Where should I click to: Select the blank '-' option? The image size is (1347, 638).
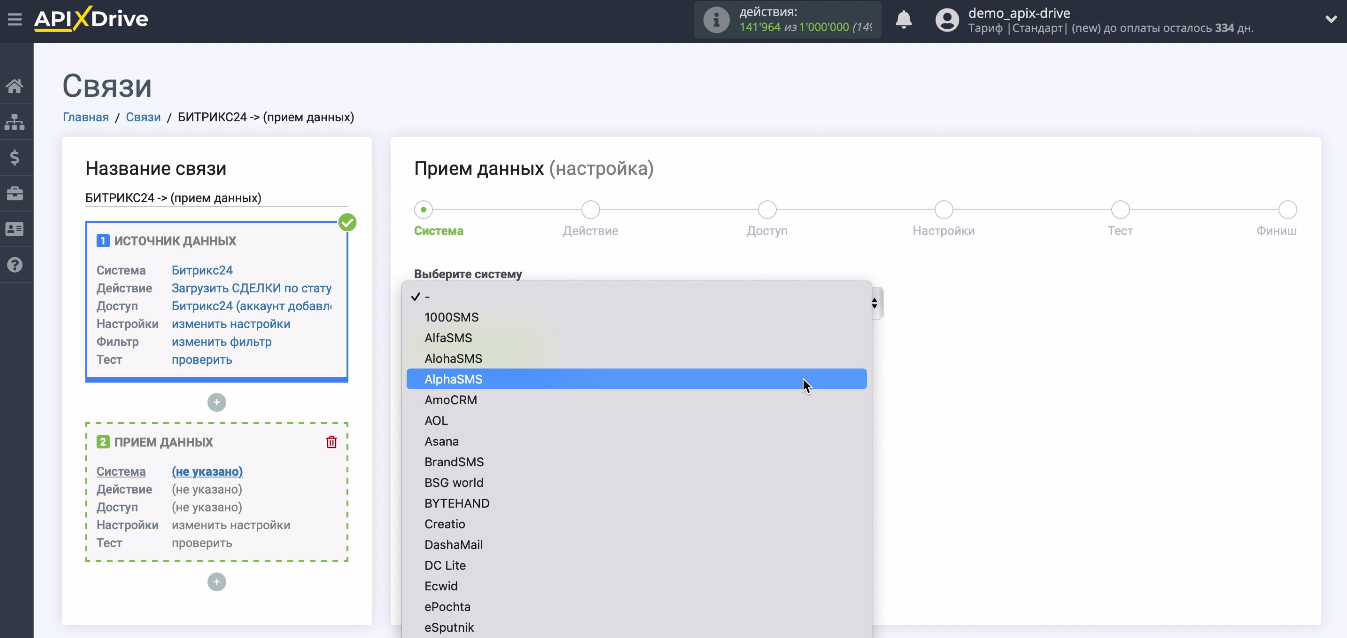click(x=637, y=297)
